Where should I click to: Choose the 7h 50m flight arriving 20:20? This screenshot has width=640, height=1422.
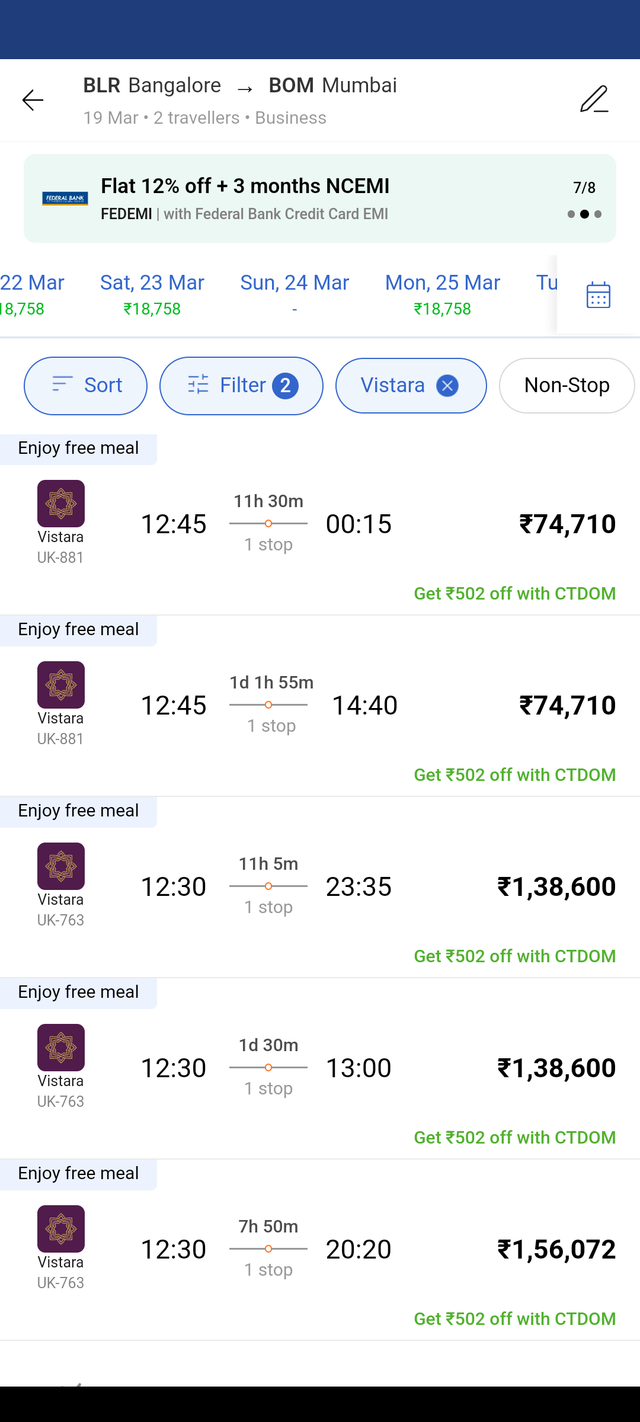[320, 1250]
